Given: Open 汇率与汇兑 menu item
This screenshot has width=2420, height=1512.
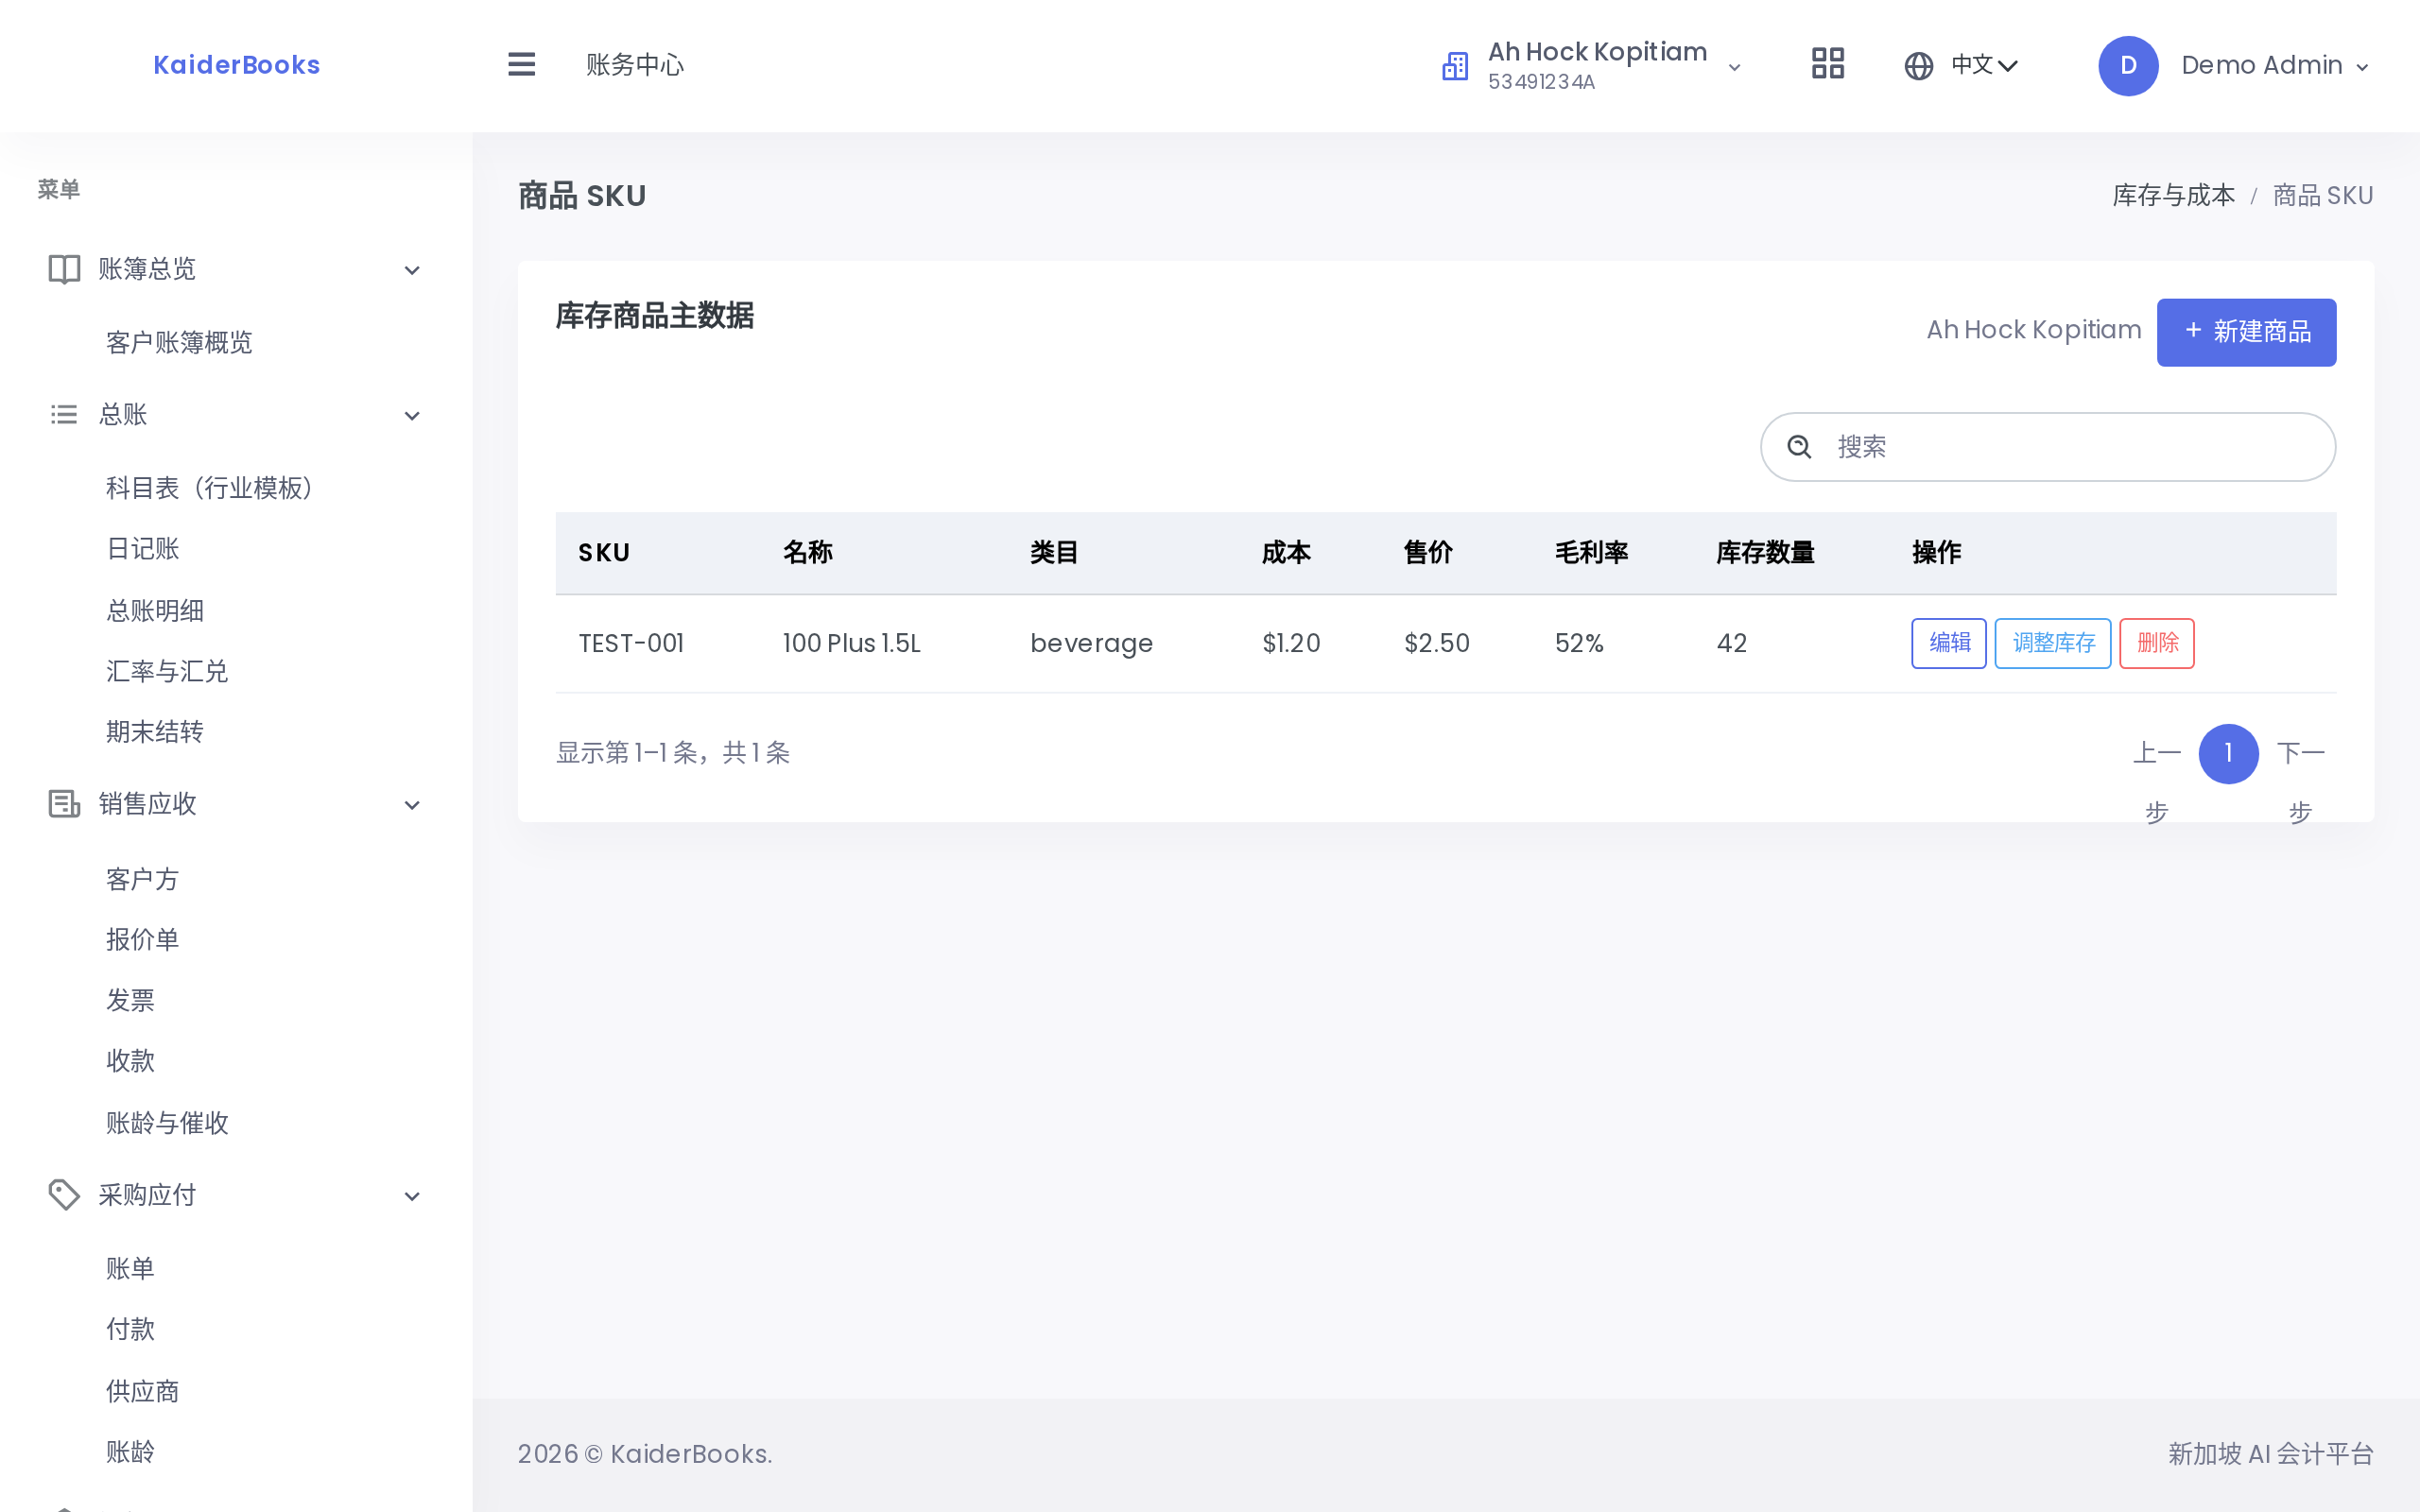Looking at the screenshot, I should pos(167,671).
